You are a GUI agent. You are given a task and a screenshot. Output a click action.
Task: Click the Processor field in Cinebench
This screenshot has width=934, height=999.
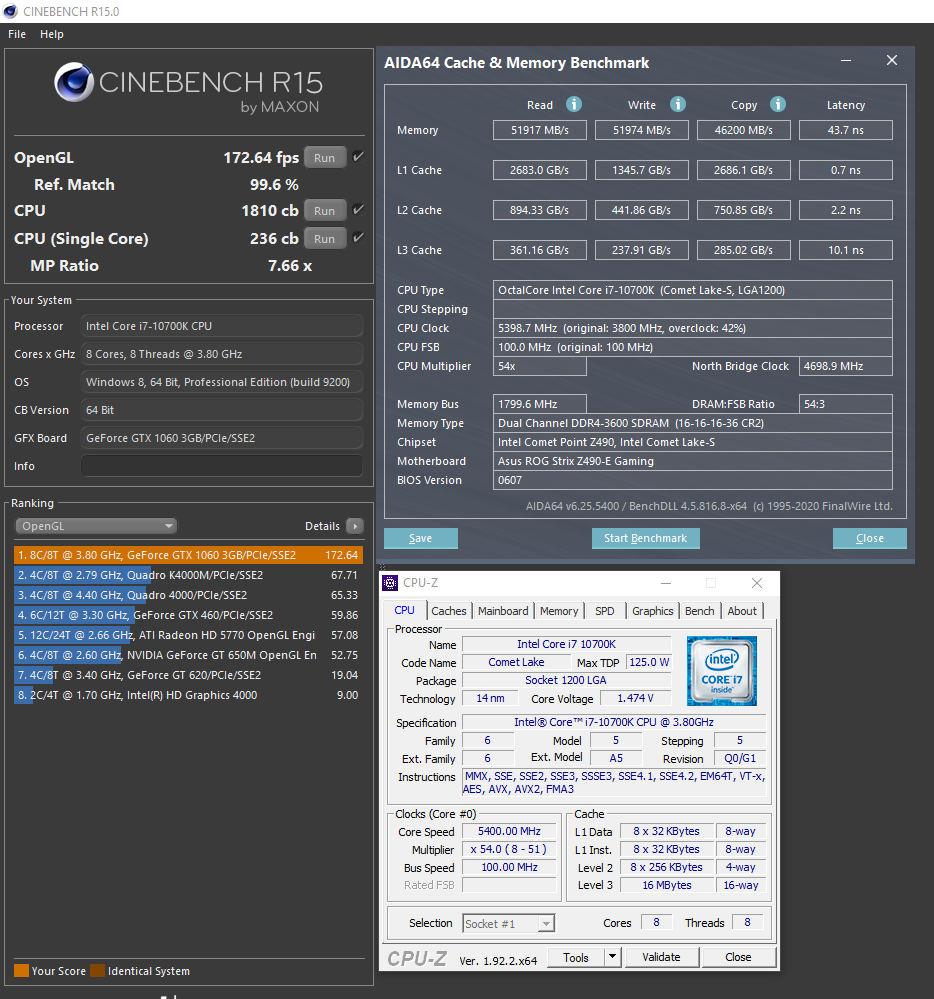pos(222,326)
